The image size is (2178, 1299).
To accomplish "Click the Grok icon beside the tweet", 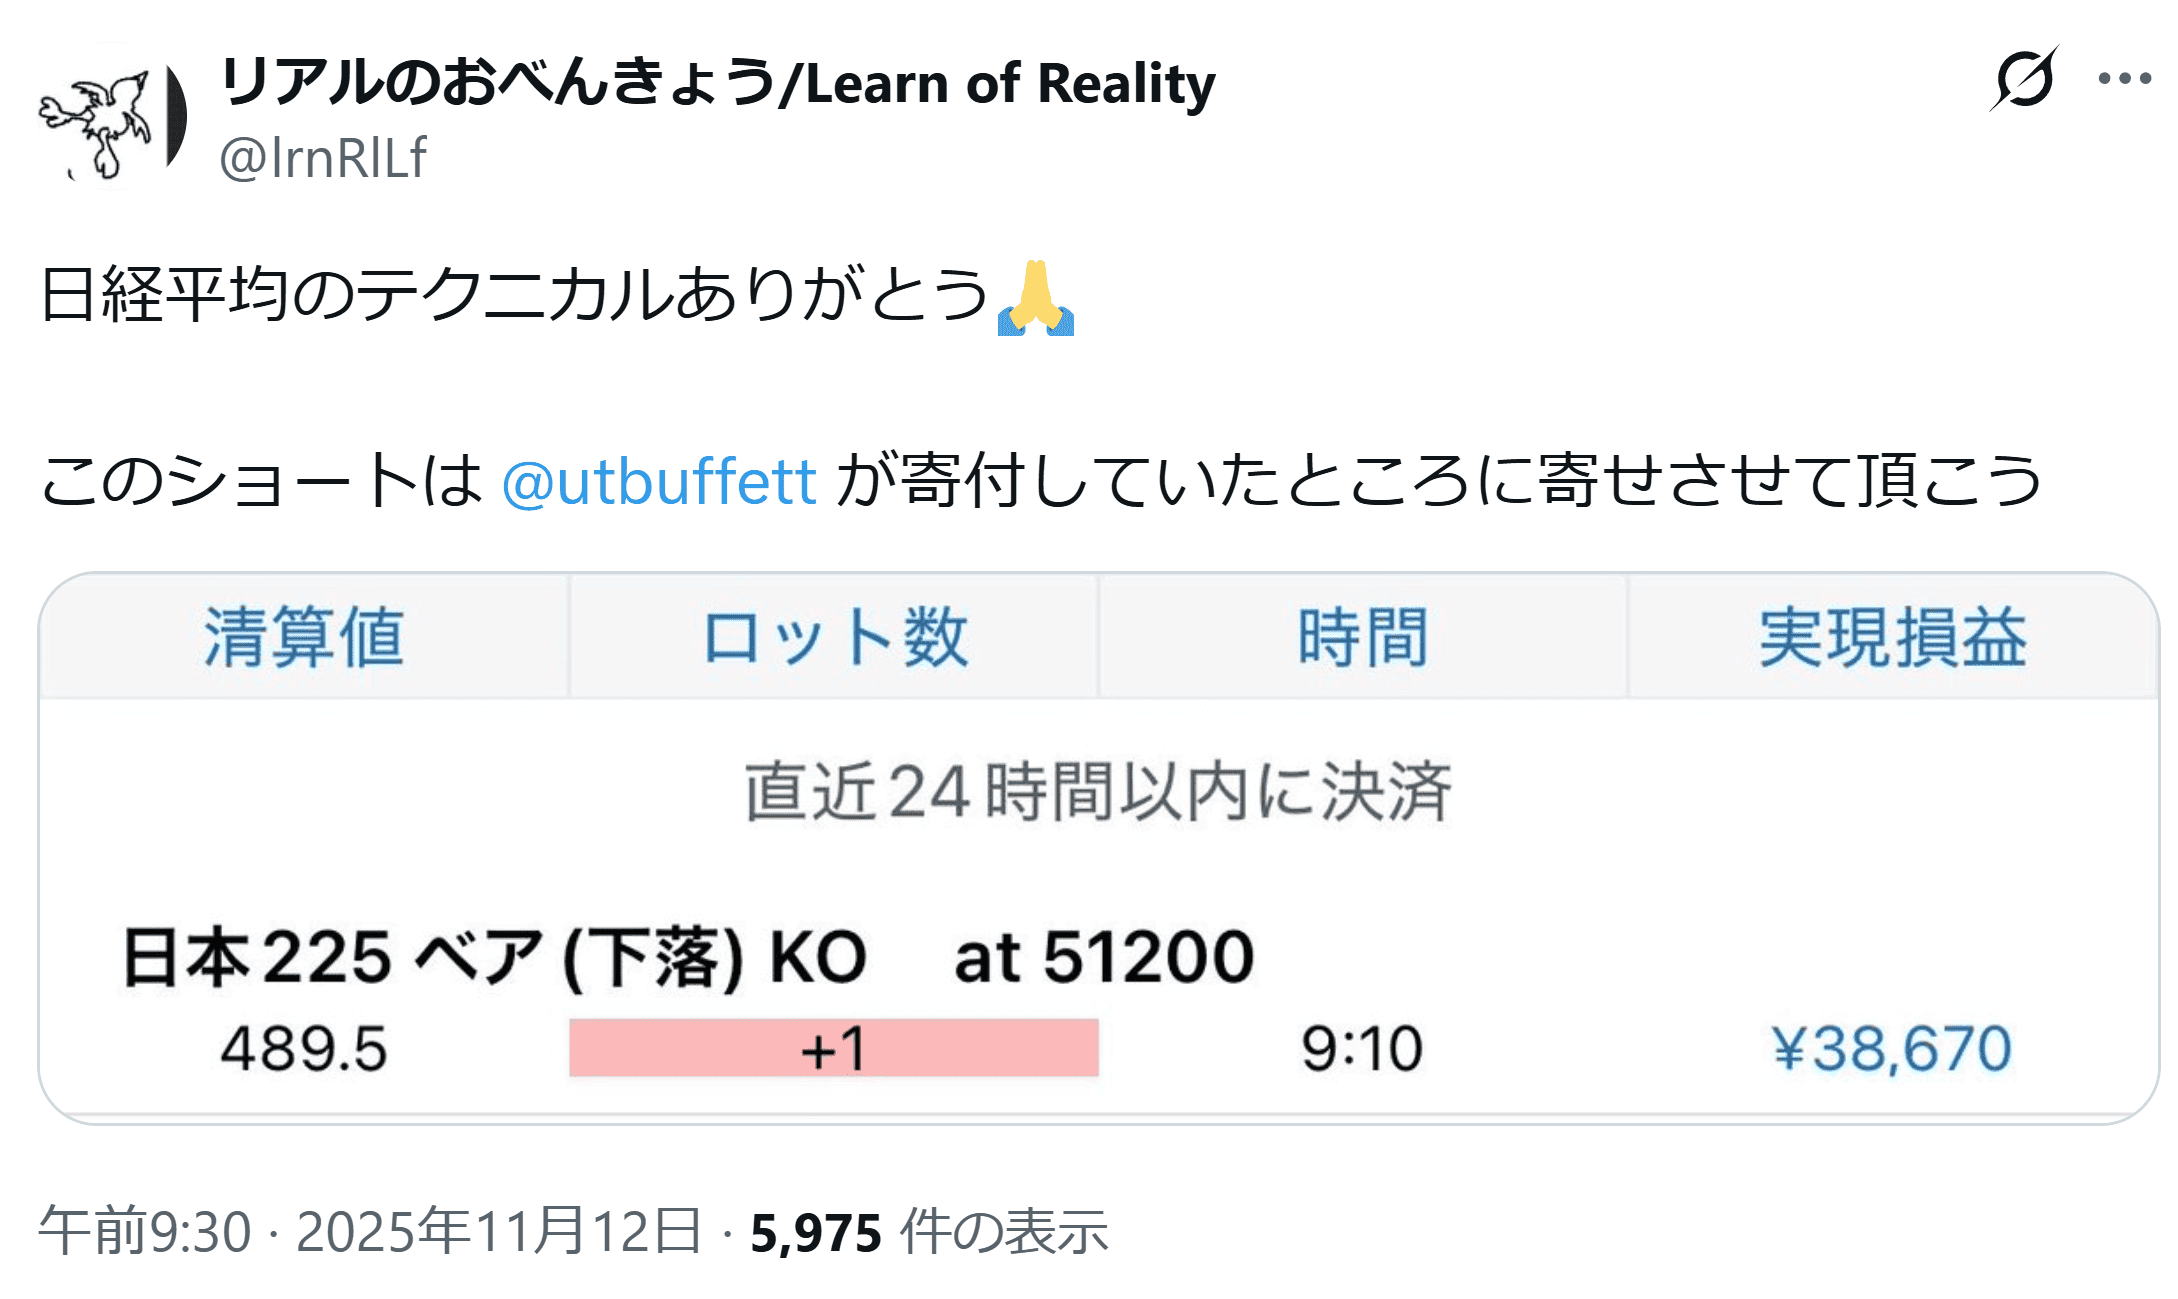I will (x=2024, y=79).
